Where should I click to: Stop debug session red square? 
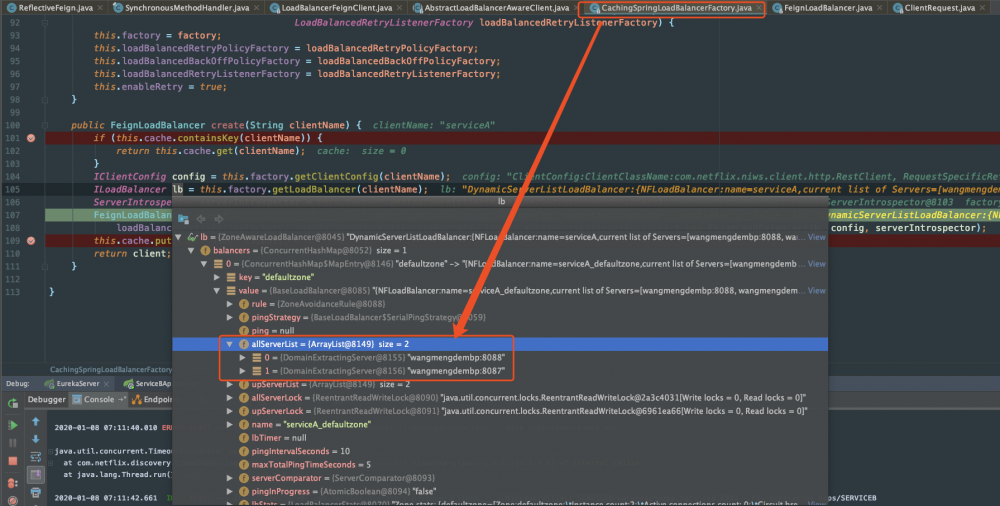[12, 460]
